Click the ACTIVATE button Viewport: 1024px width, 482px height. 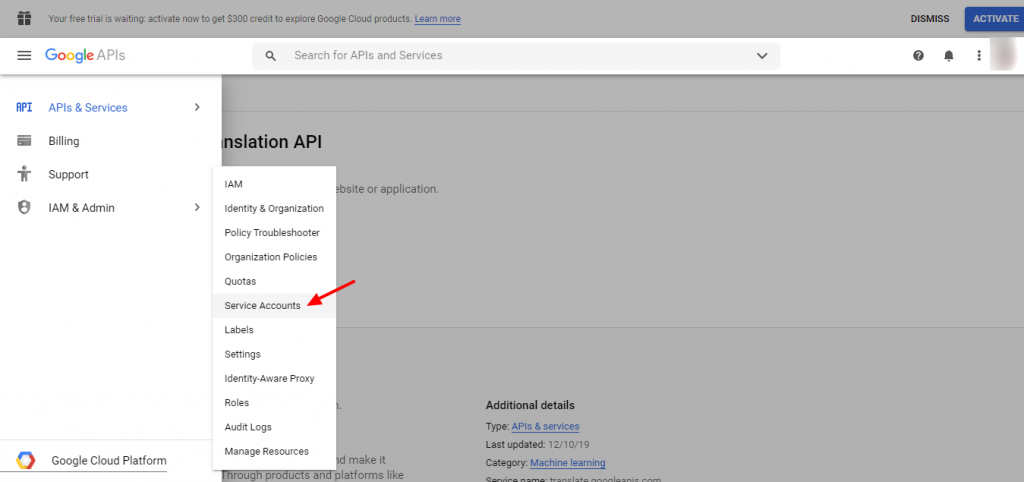click(995, 19)
